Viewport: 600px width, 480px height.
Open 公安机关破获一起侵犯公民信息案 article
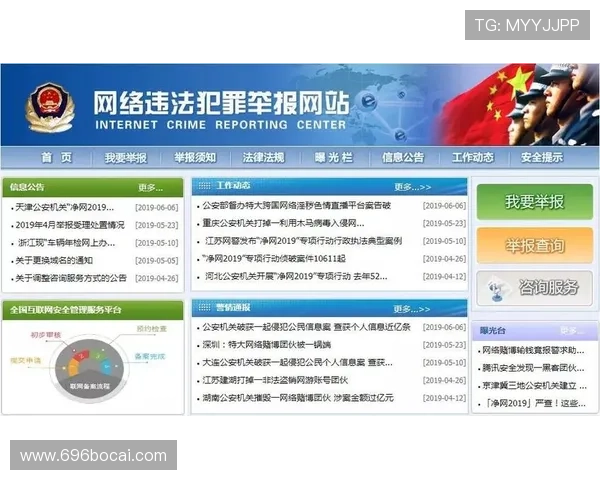coord(307,327)
